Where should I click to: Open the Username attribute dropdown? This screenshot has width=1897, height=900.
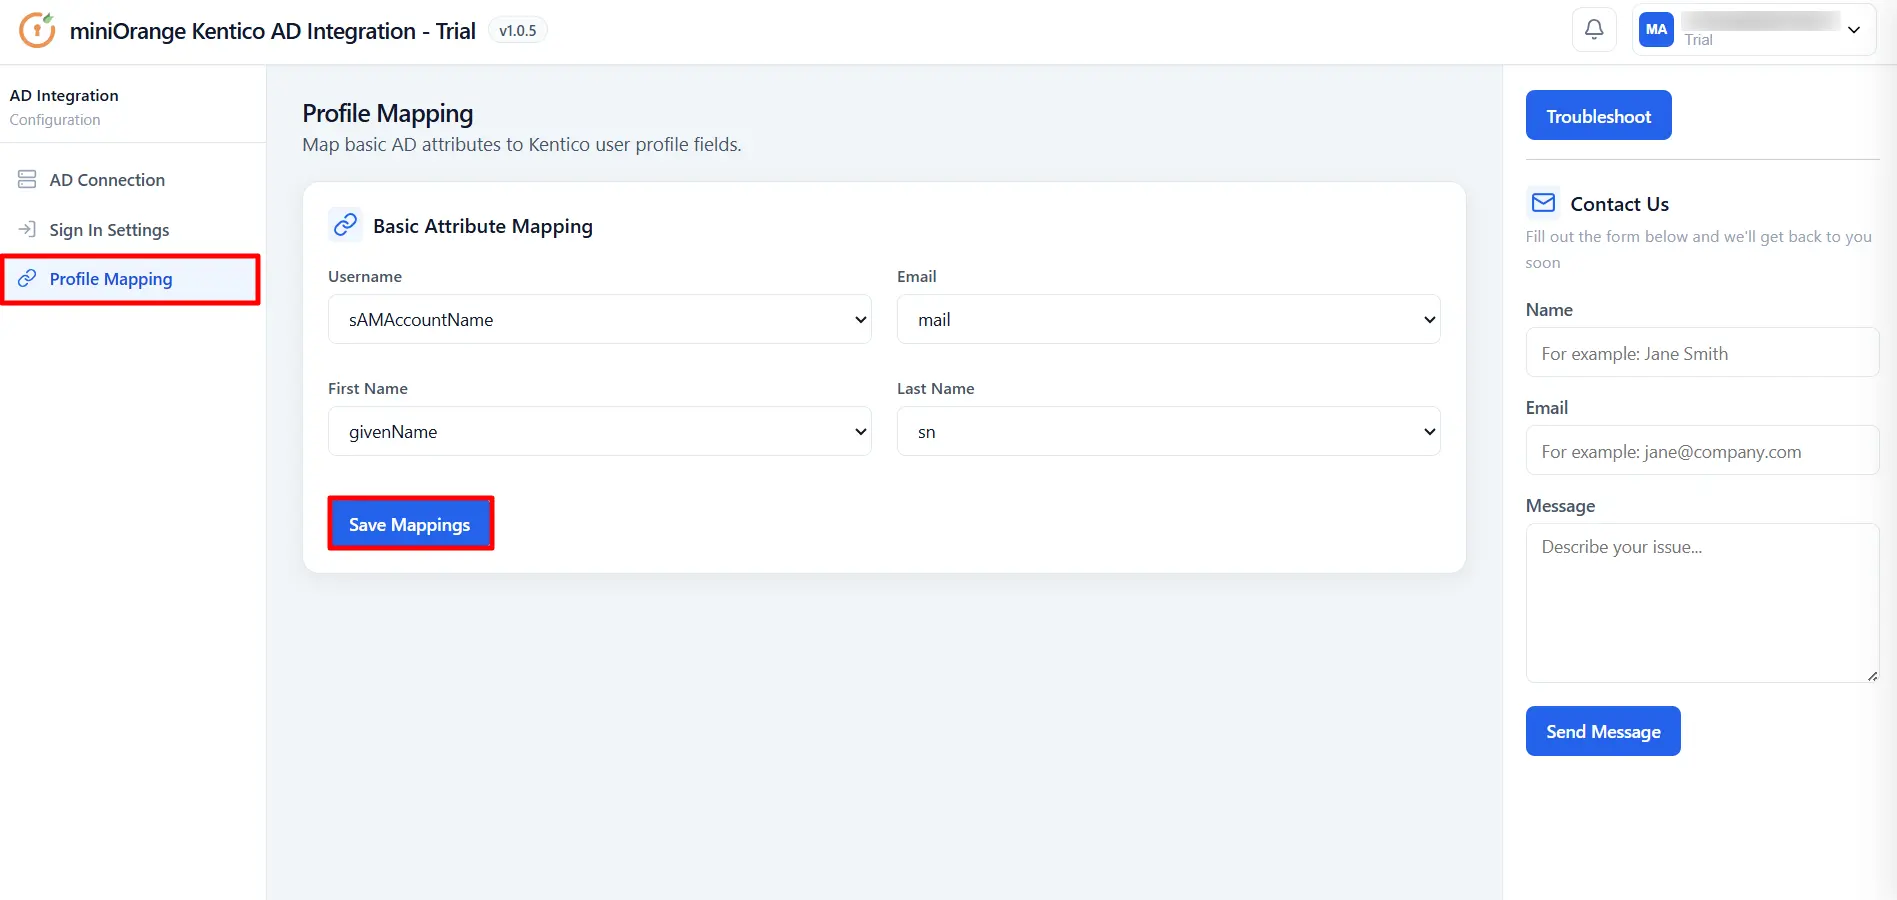pyautogui.click(x=600, y=319)
